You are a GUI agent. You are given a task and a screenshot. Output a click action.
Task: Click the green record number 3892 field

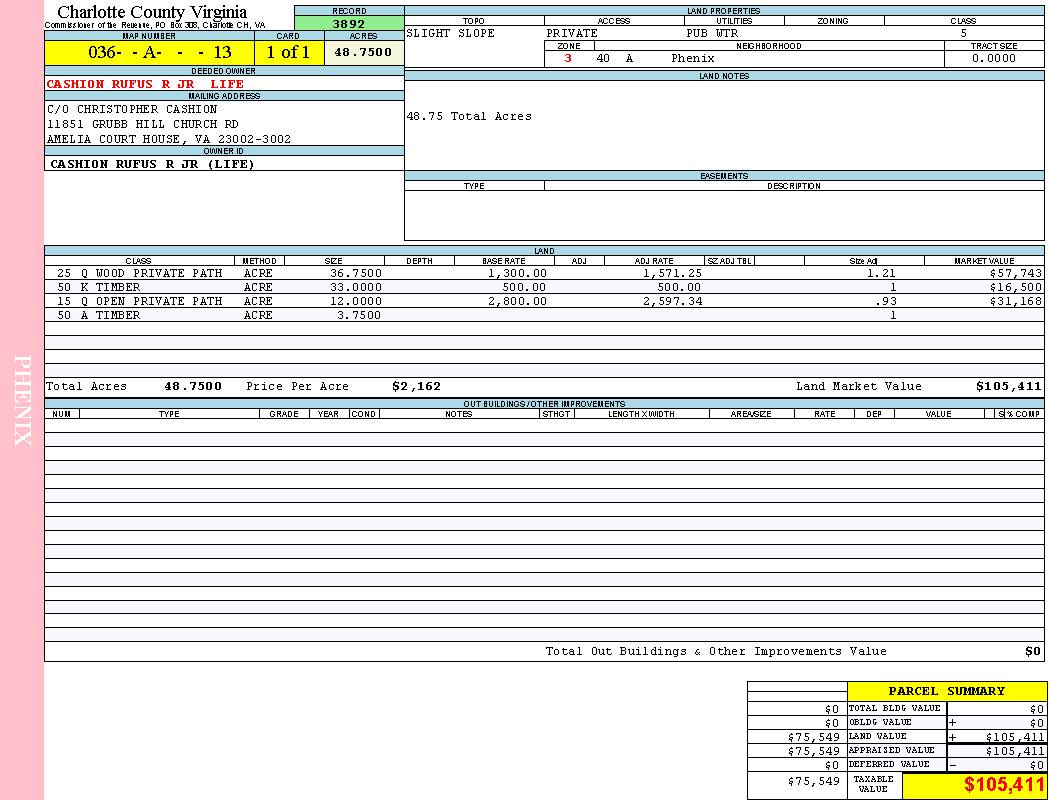[x=349, y=24]
